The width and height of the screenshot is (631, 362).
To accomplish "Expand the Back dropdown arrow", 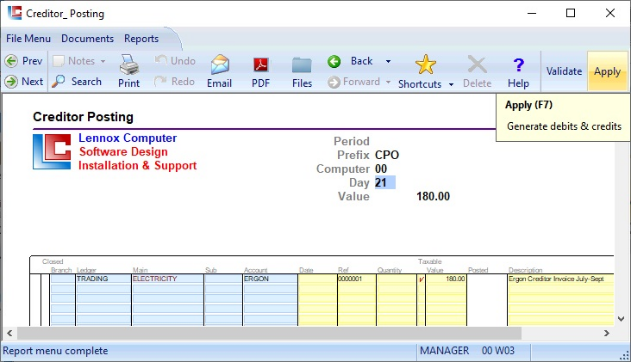I will tap(388, 61).
